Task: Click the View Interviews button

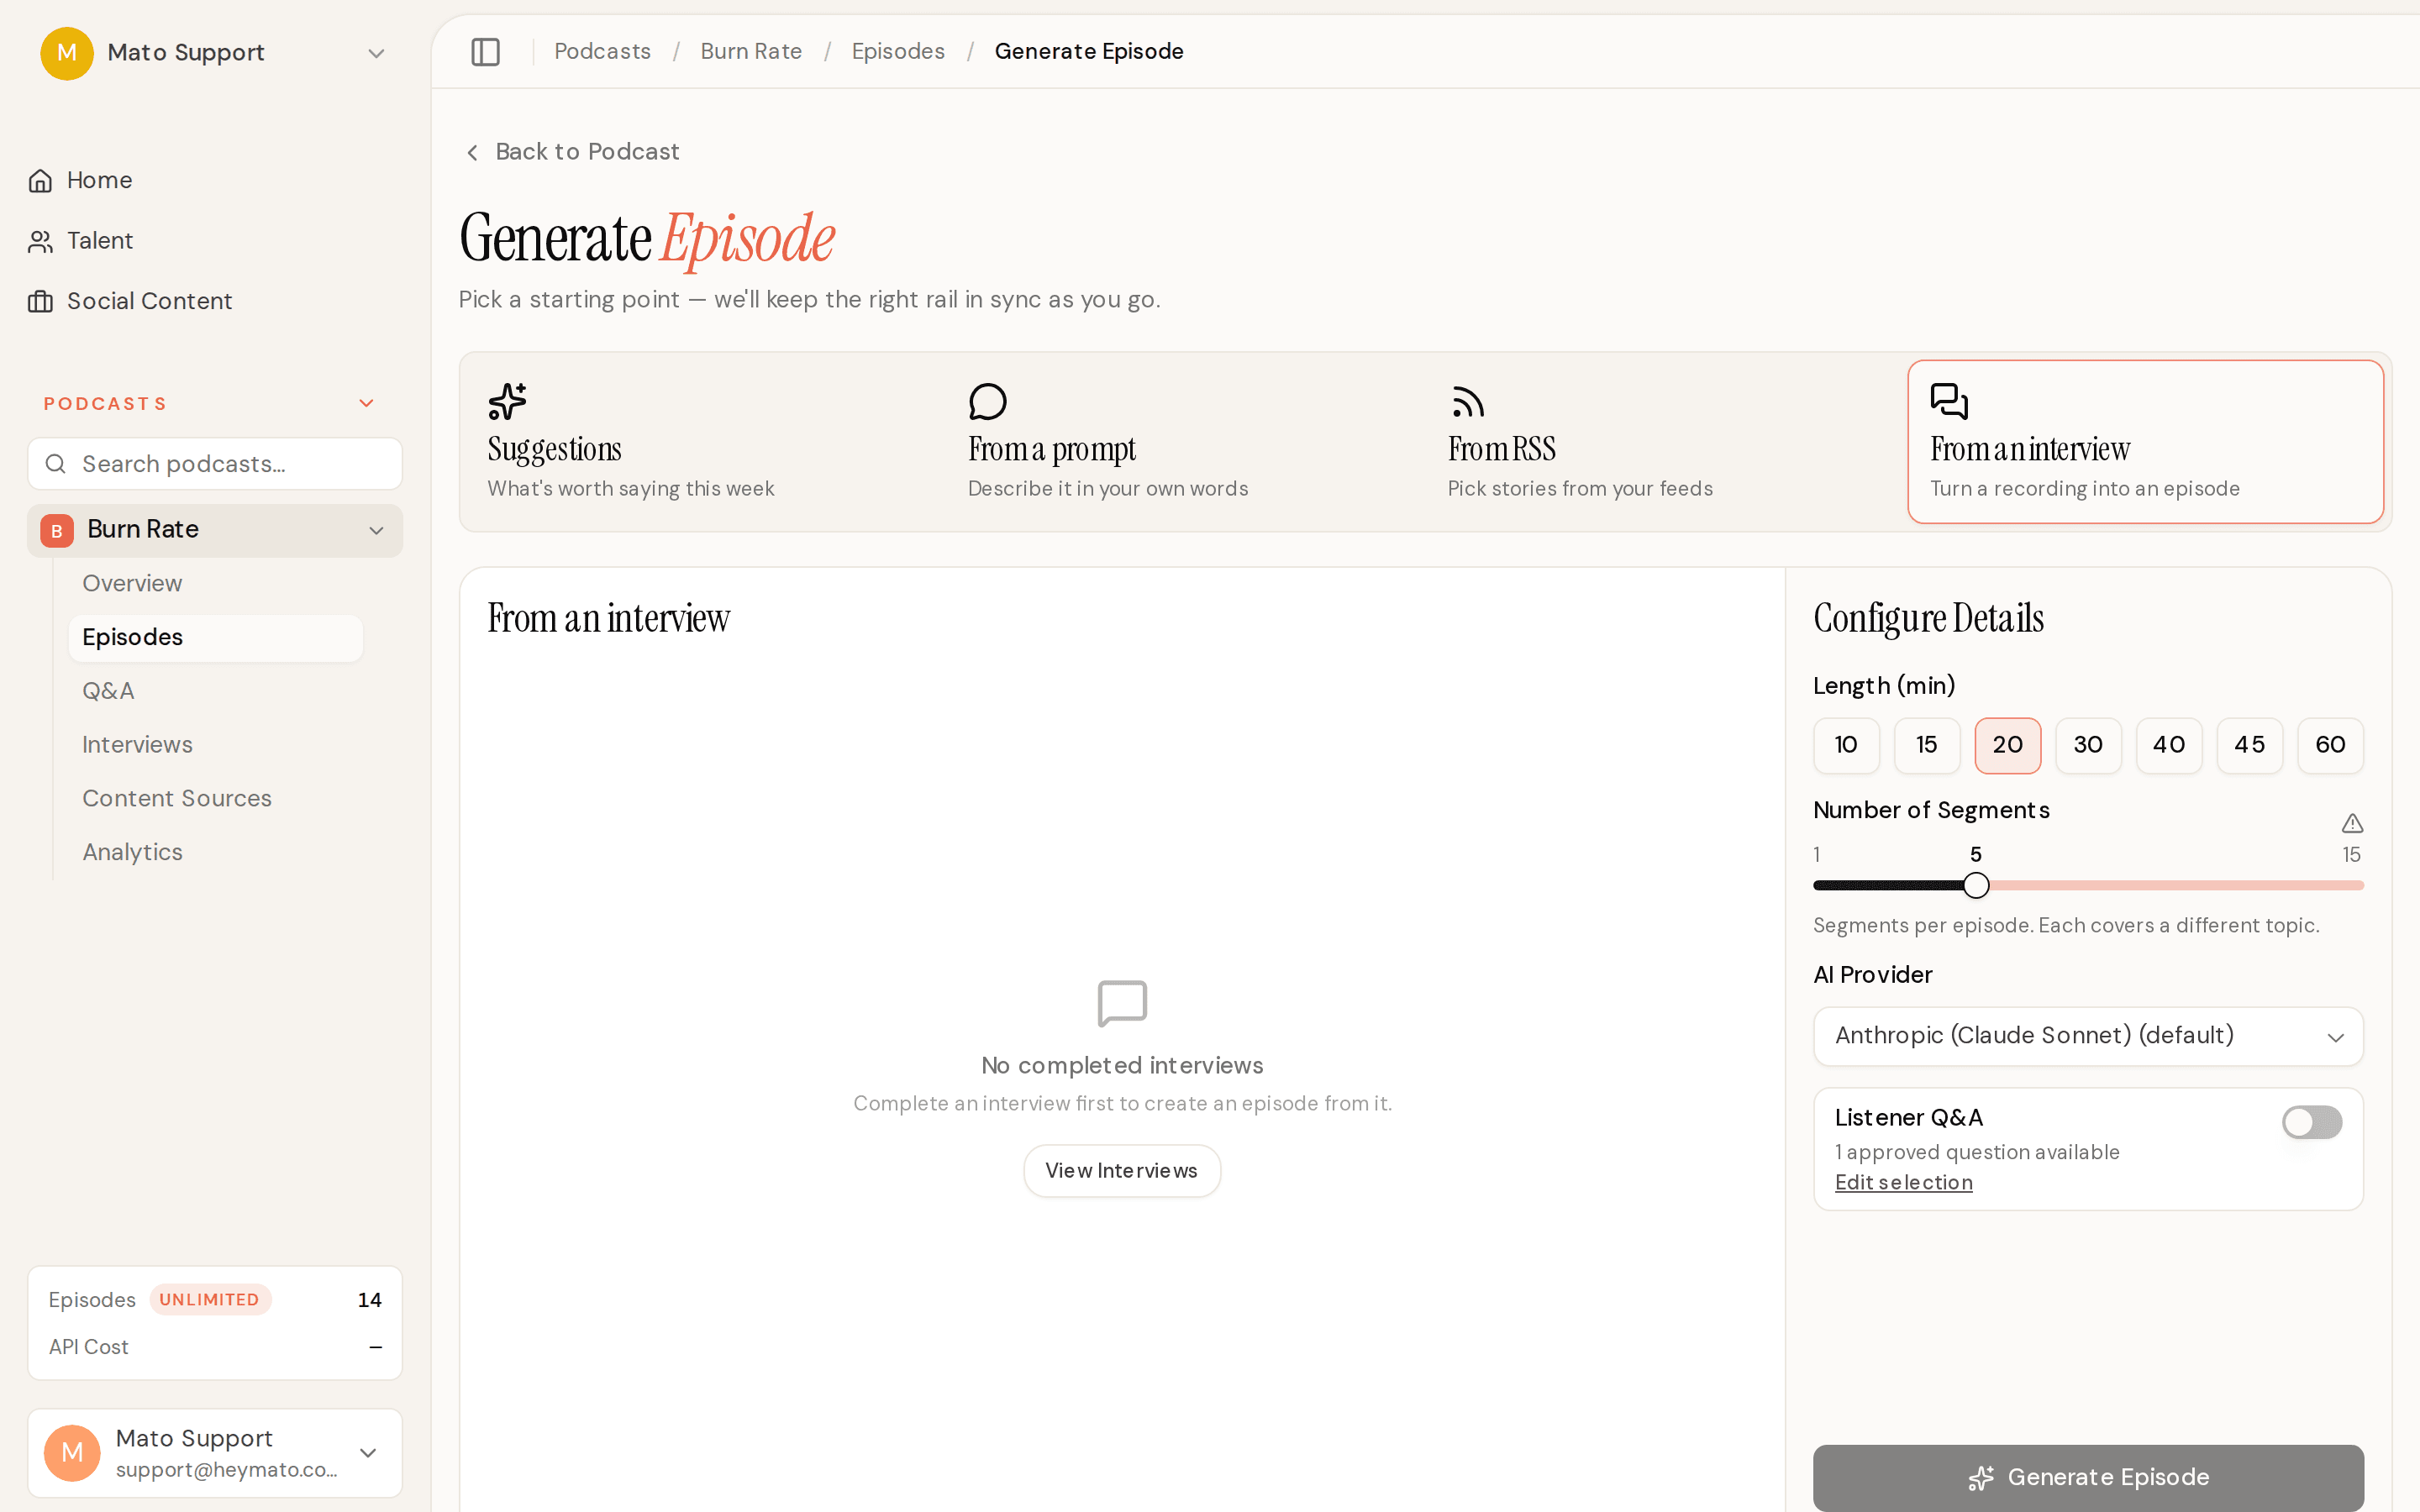Action: point(1121,1171)
